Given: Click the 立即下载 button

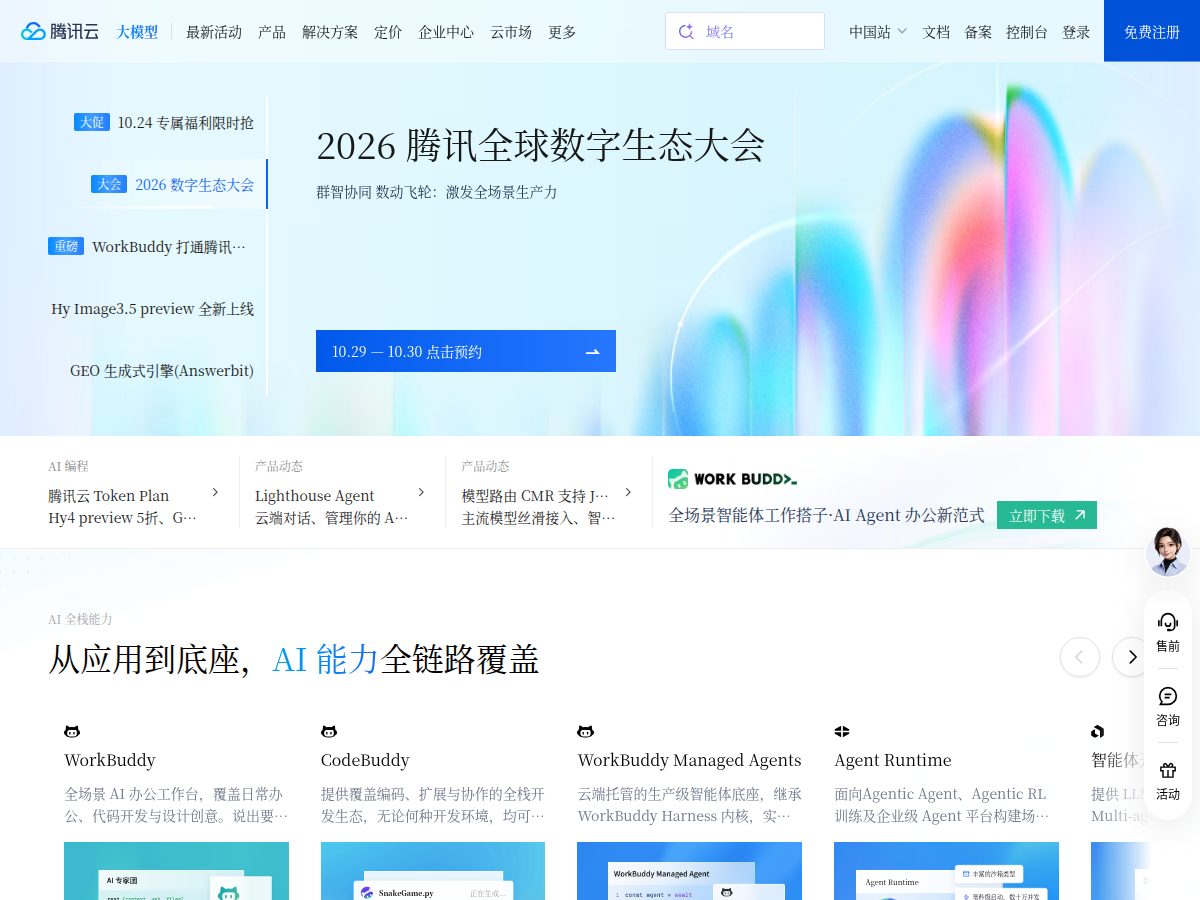Looking at the screenshot, I should click(x=1047, y=515).
